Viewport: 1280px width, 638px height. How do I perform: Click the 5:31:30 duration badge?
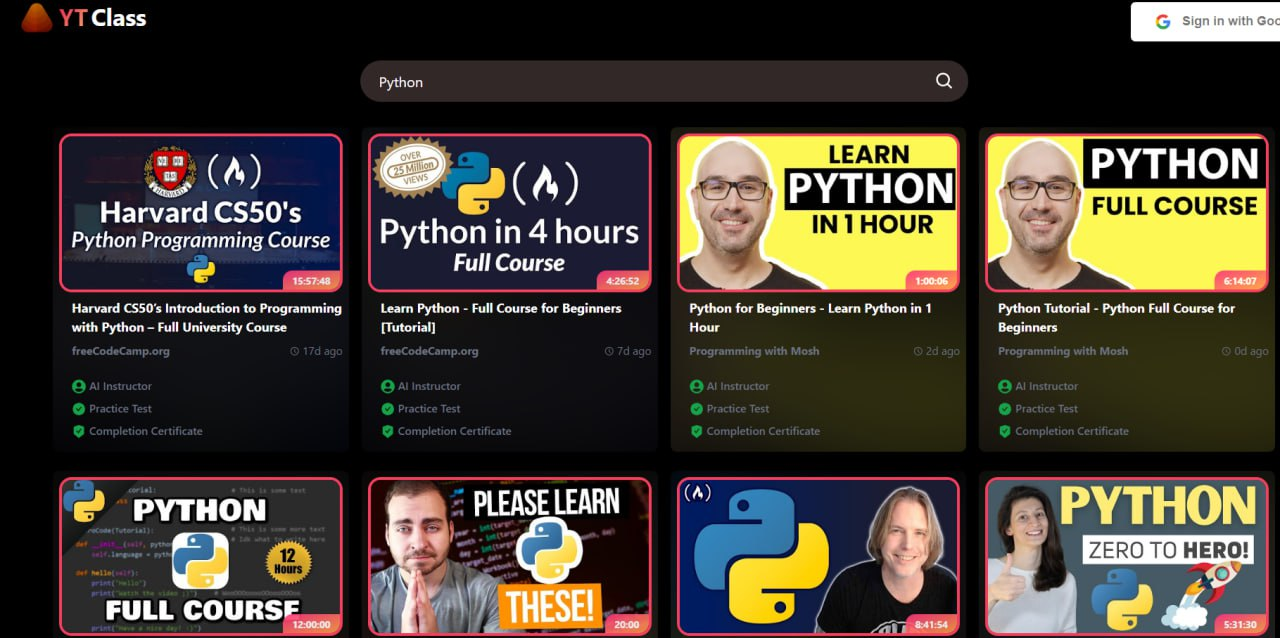[x=1240, y=624]
